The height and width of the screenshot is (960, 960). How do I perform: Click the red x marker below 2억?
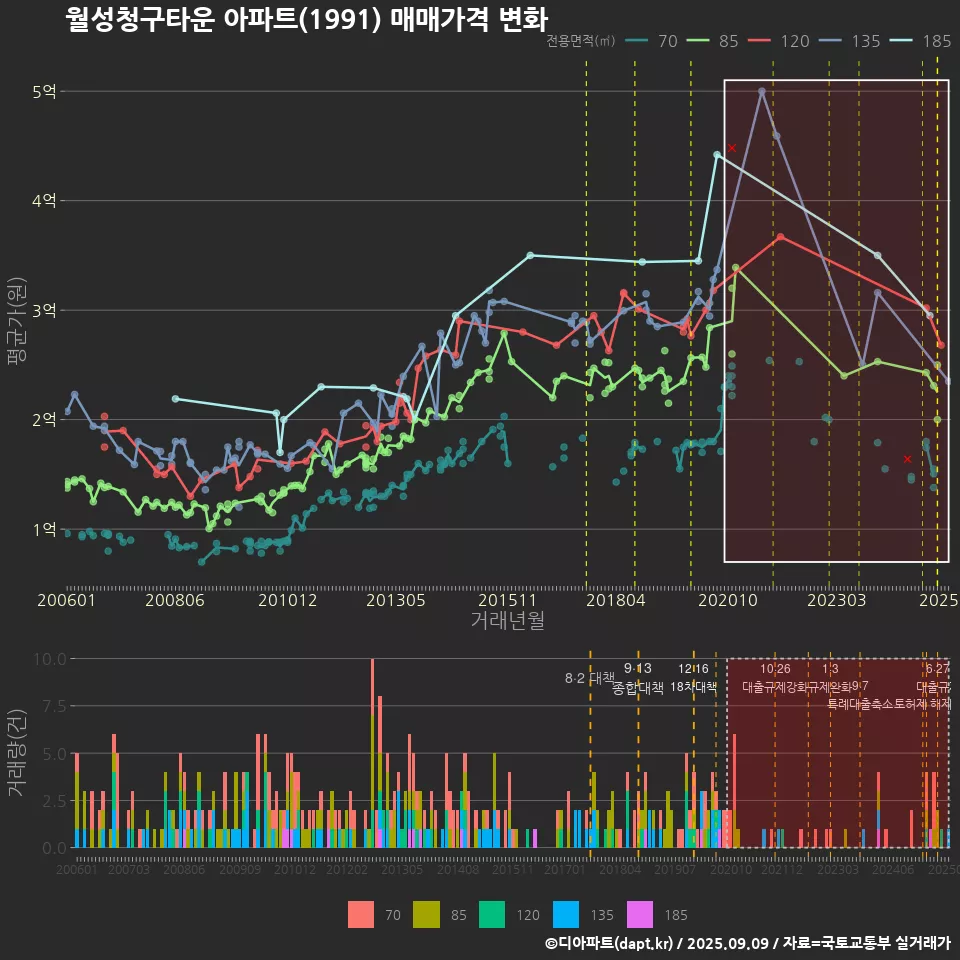click(x=907, y=459)
